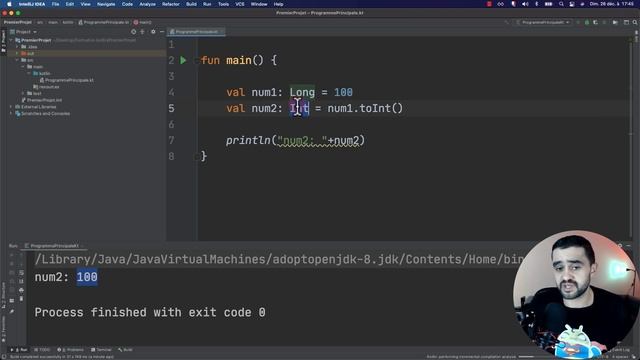This screenshot has height=360, width=640.
Task: Select PremierProjet.iml file in tree
Action: [x=42, y=100]
